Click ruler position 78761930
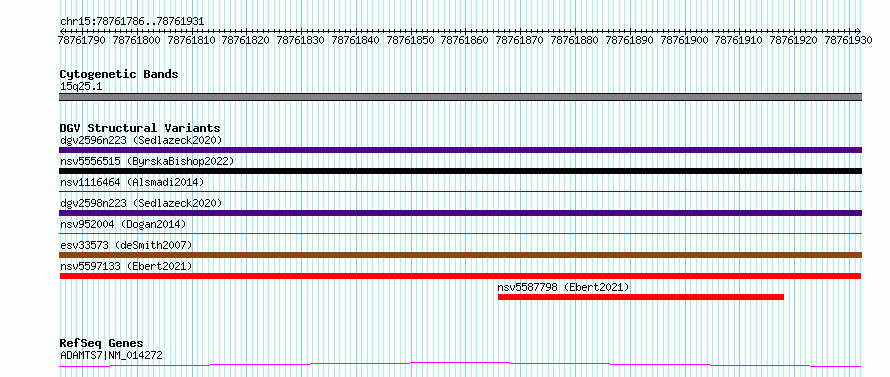The width and height of the screenshot is (890, 377). [848, 40]
